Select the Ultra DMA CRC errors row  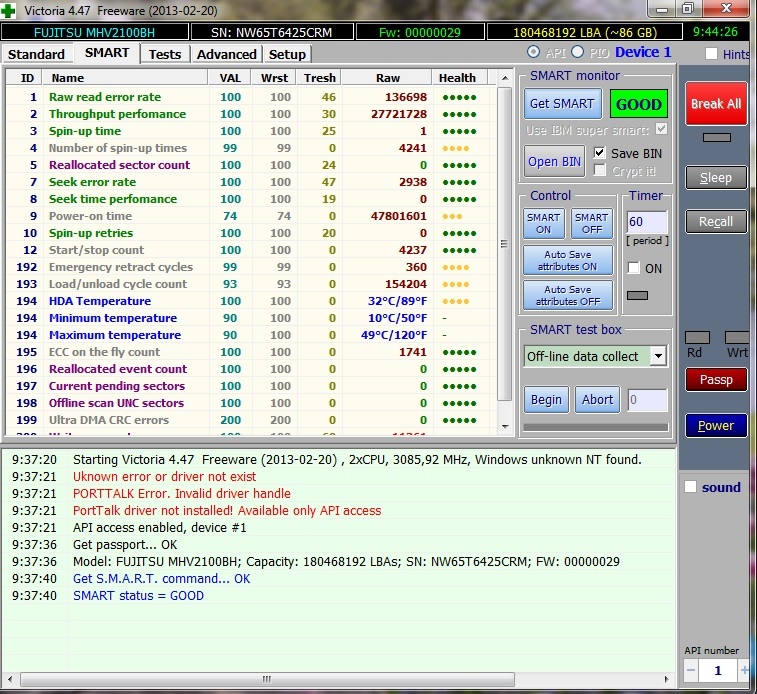click(251, 420)
